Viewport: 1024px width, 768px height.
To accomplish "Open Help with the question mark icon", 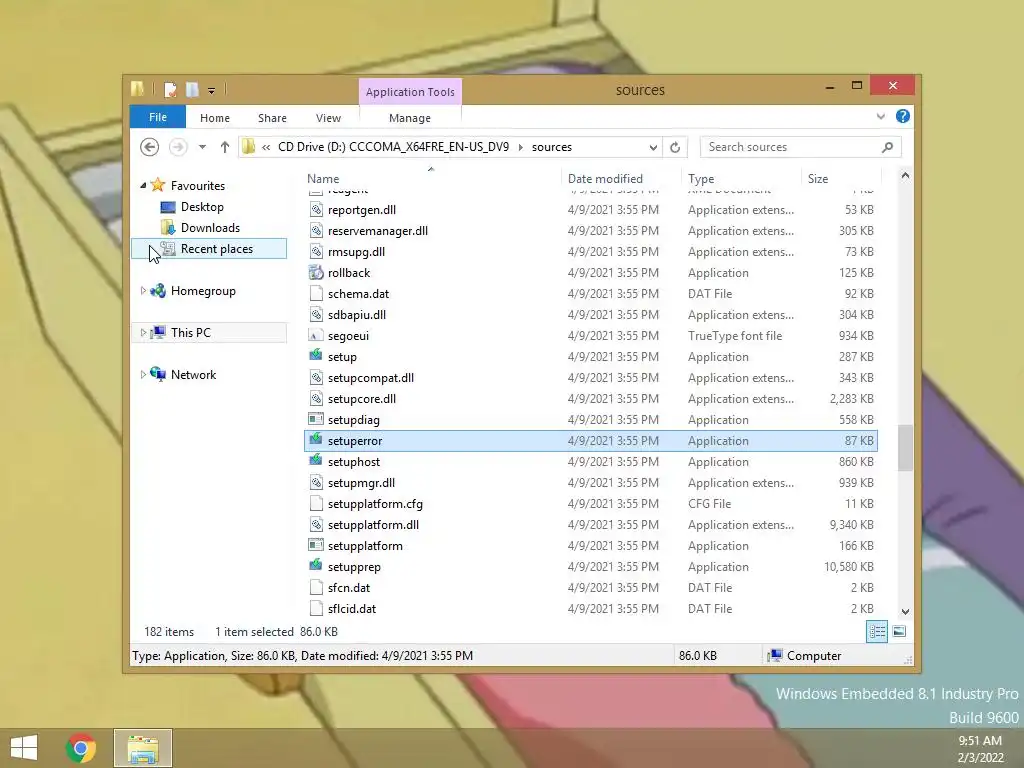I will 903,116.
